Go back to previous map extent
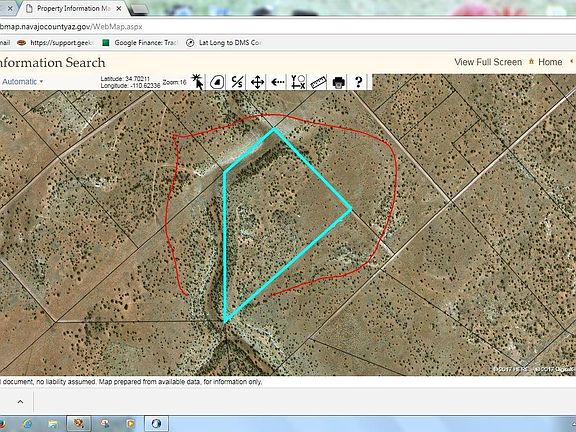 (278, 82)
